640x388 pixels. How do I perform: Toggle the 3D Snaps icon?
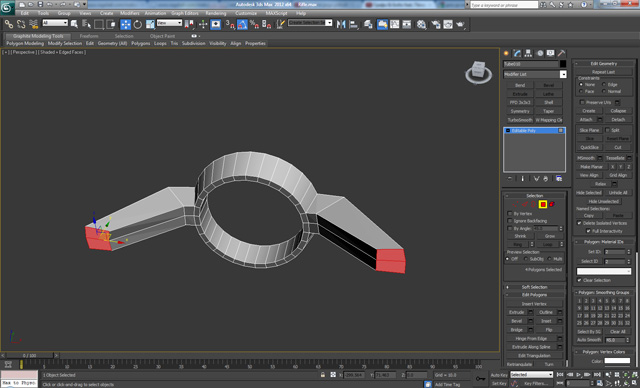tap(230, 24)
